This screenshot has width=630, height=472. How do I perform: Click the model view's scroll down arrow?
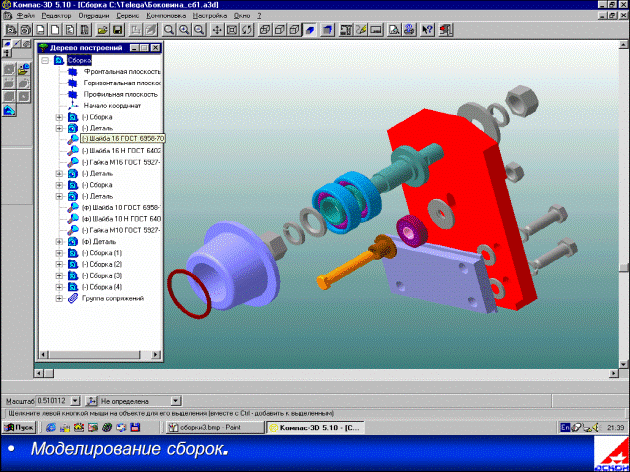pos(624,364)
